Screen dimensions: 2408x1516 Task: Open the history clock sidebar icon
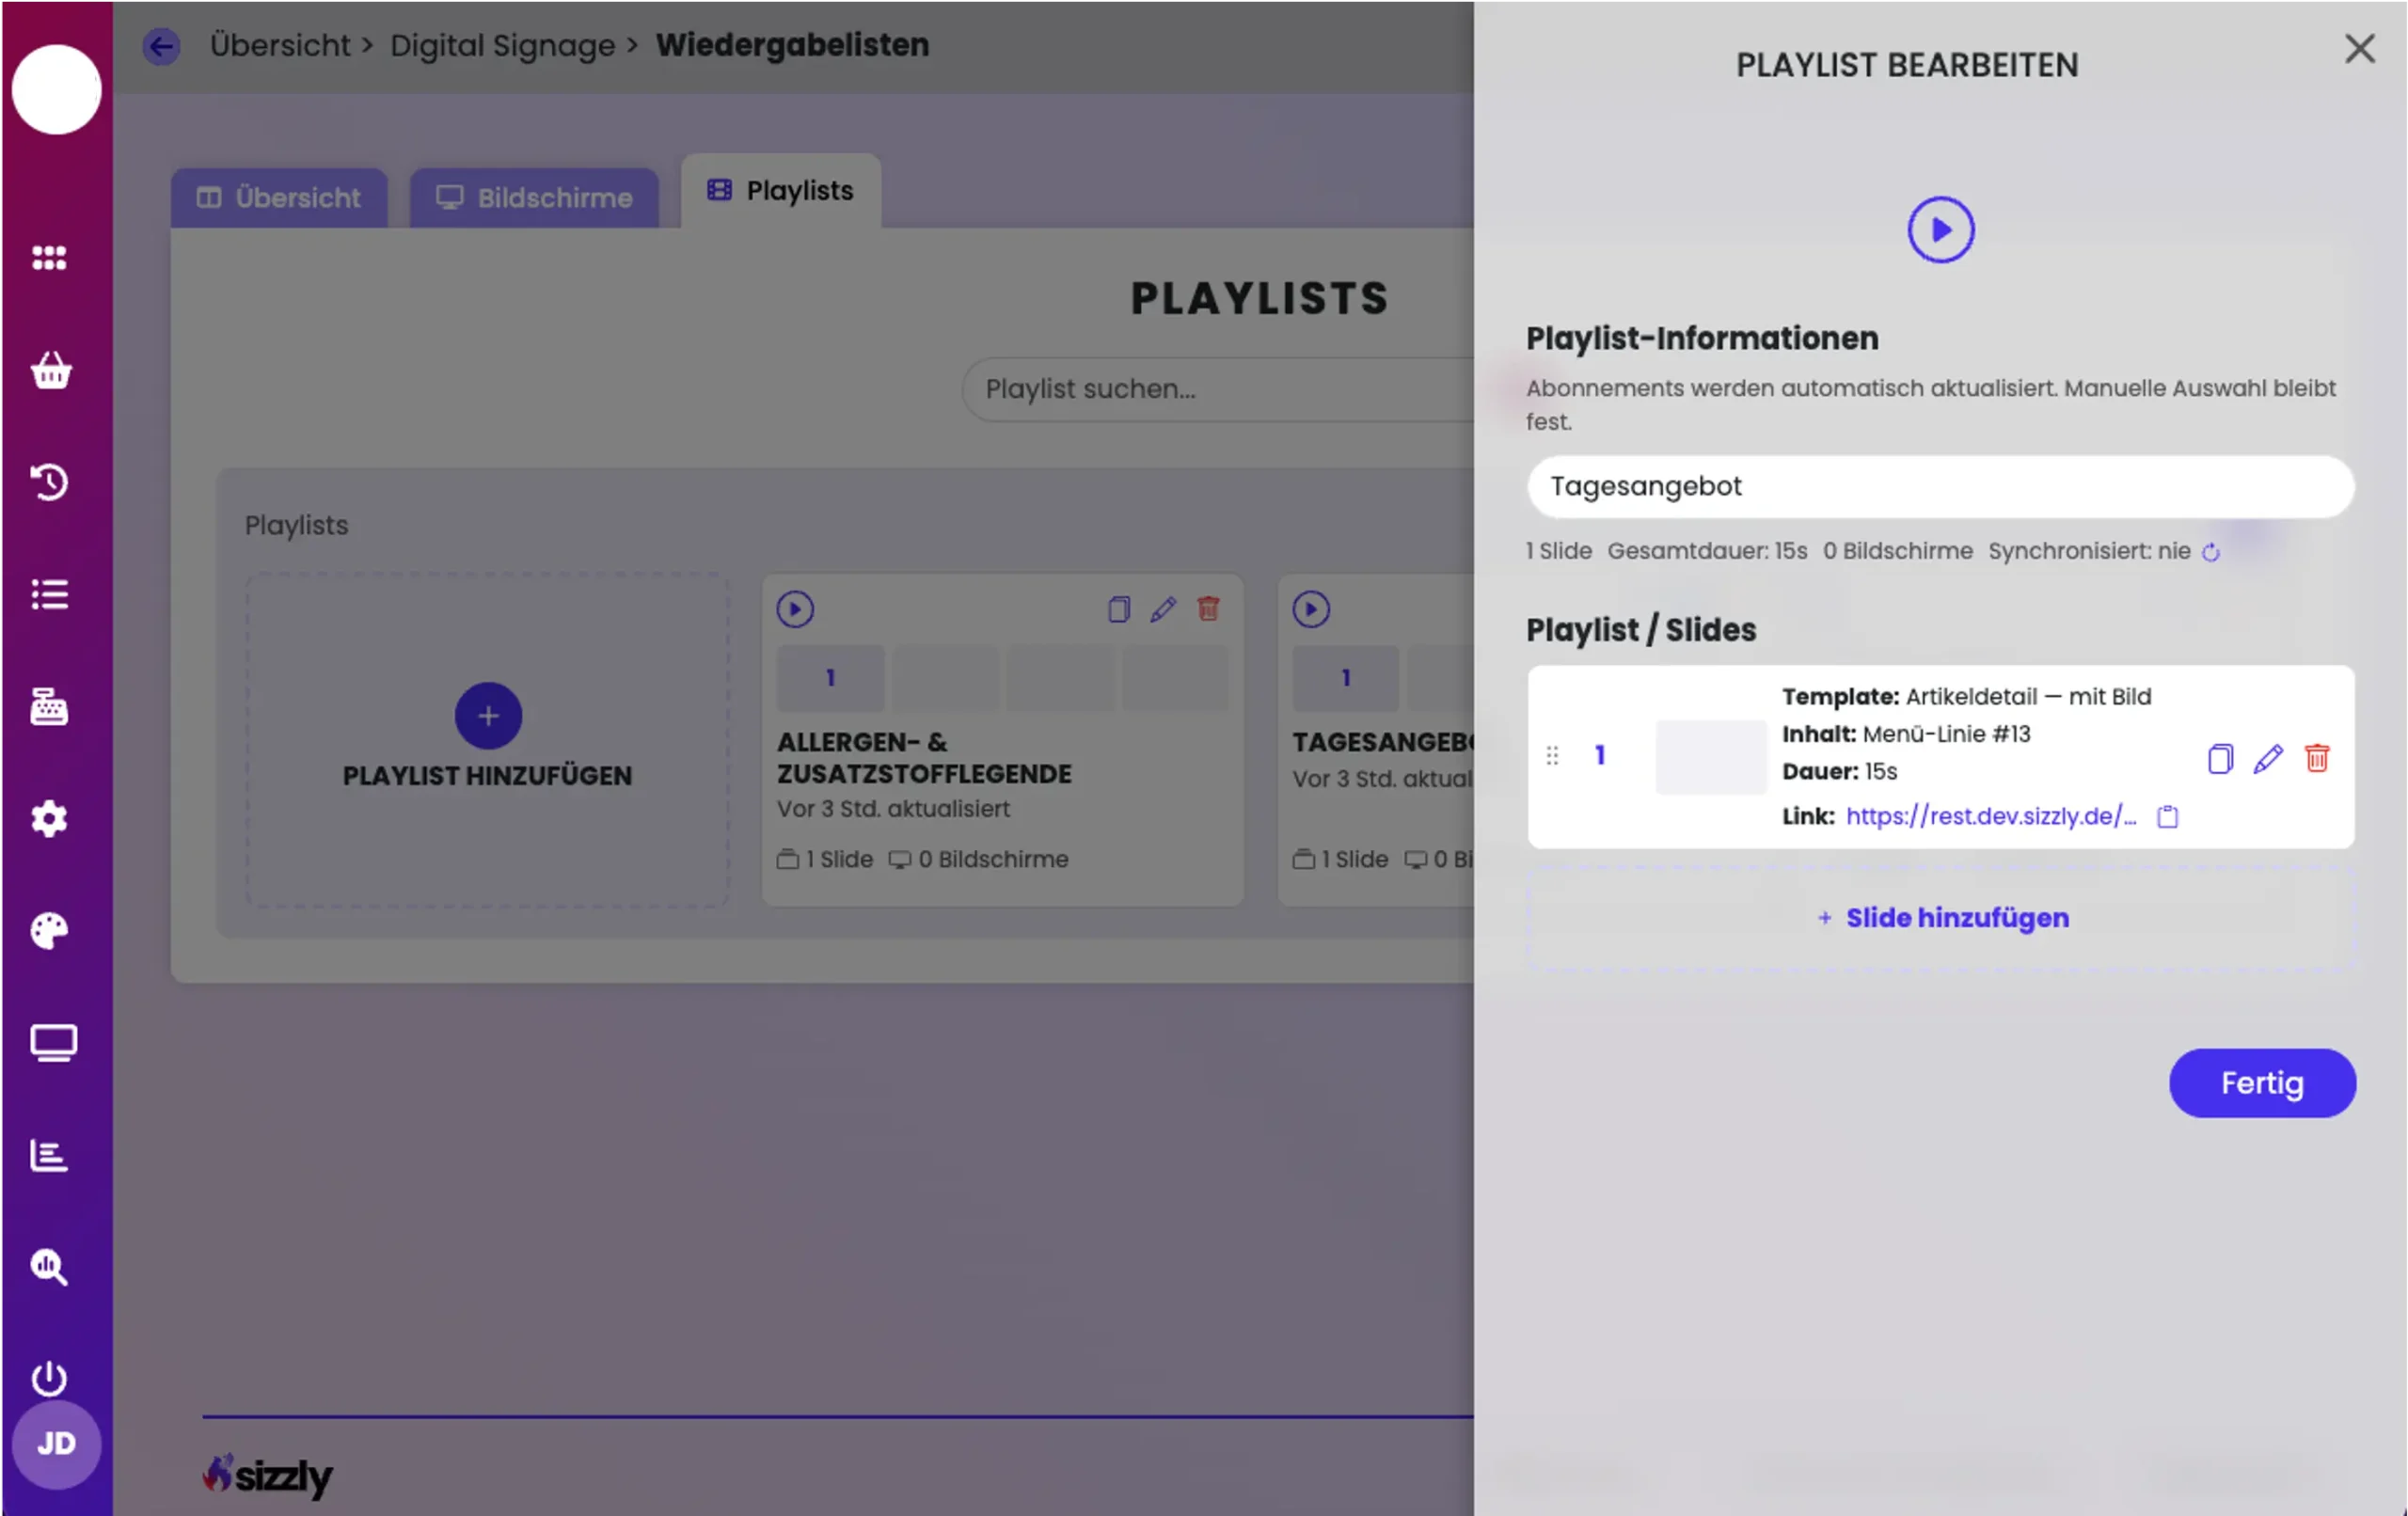pyautogui.click(x=49, y=482)
